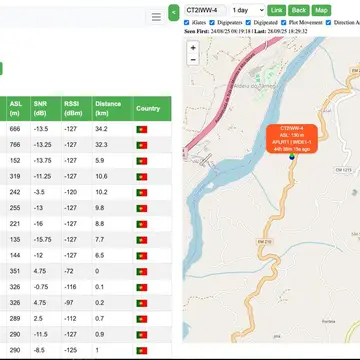Sort table by ASL (m) column
The height and width of the screenshot is (360, 360).
click(x=18, y=109)
